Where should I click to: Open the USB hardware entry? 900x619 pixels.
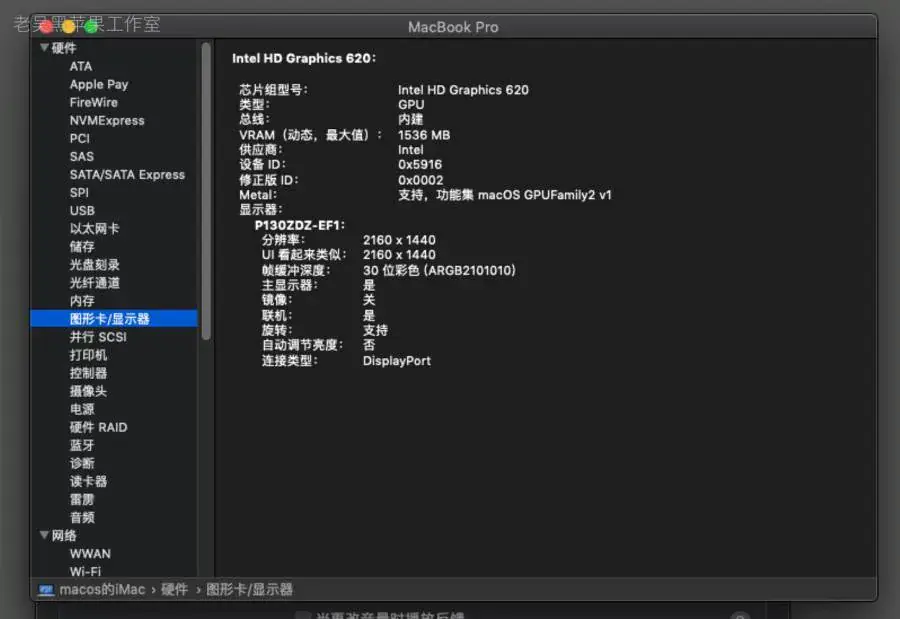click(x=82, y=211)
